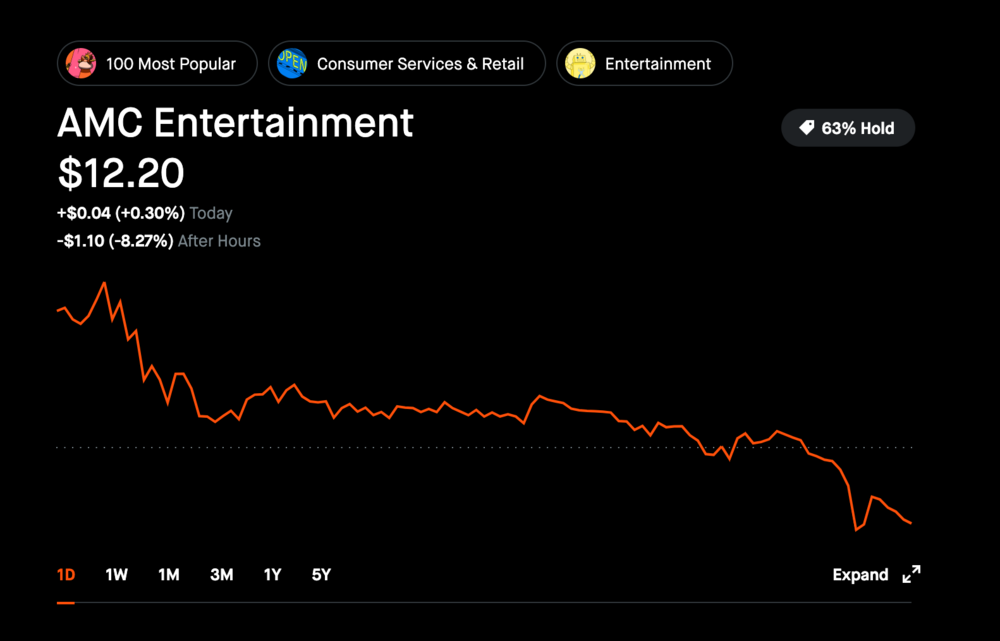Open the 100 Most Popular list

click(x=170, y=64)
